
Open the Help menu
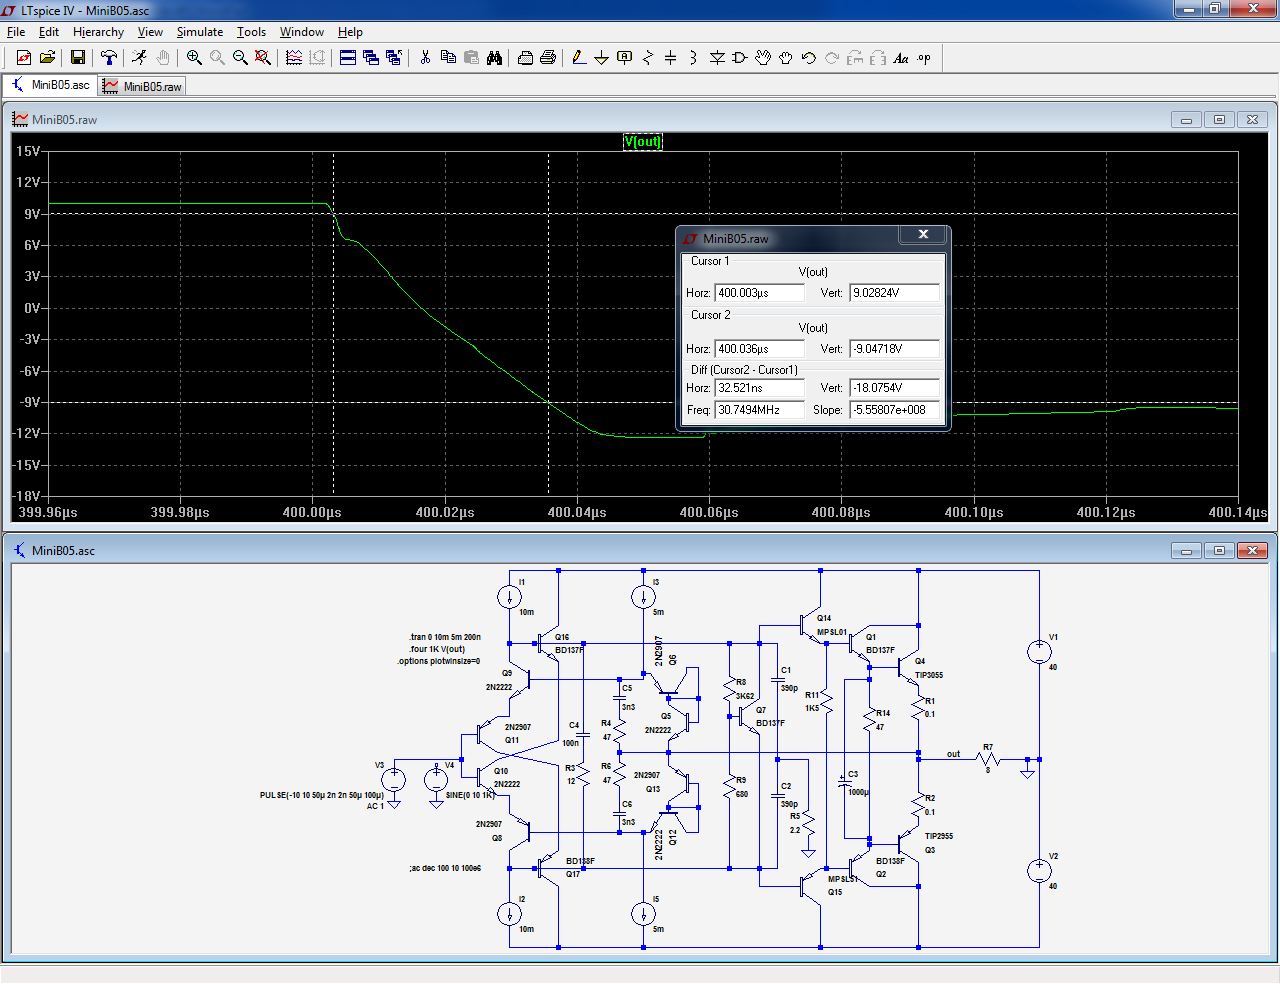[350, 32]
